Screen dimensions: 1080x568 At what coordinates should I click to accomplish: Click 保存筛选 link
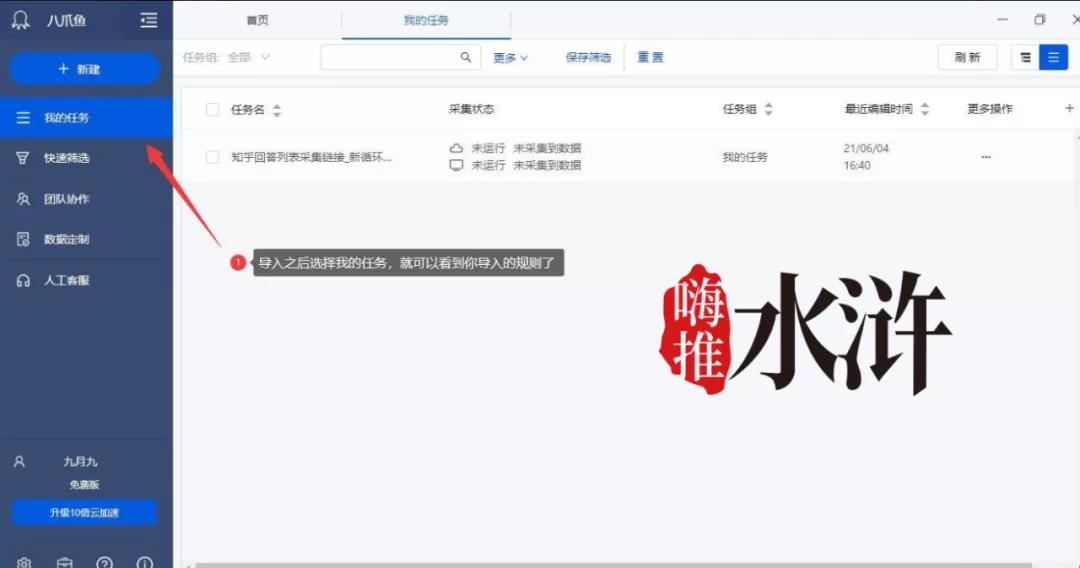pyautogui.click(x=588, y=57)
